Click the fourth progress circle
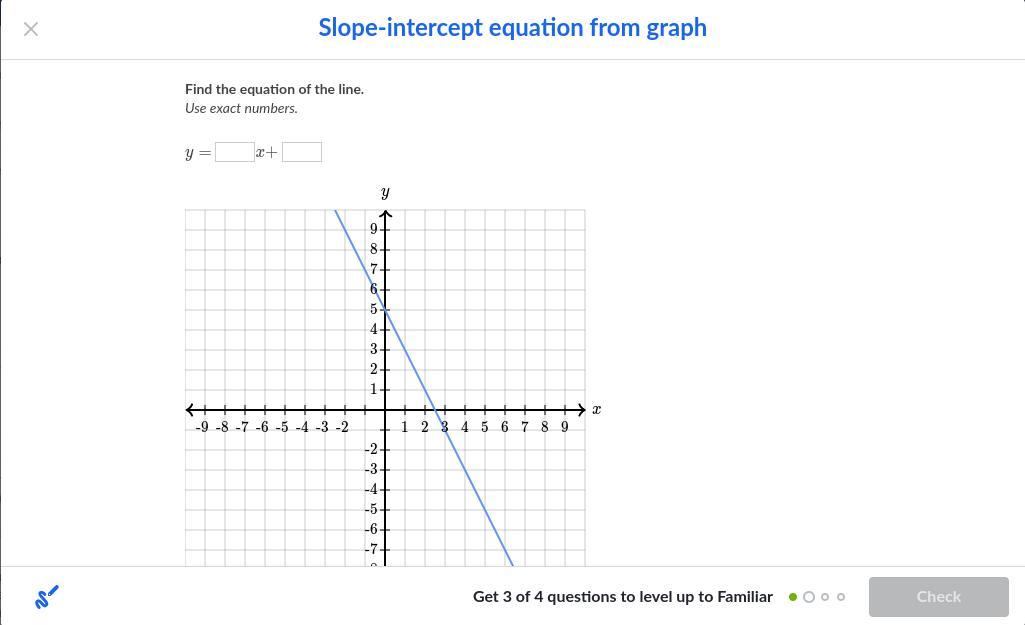The width and height of the screenshot is (1025, 625). point(841,597)
